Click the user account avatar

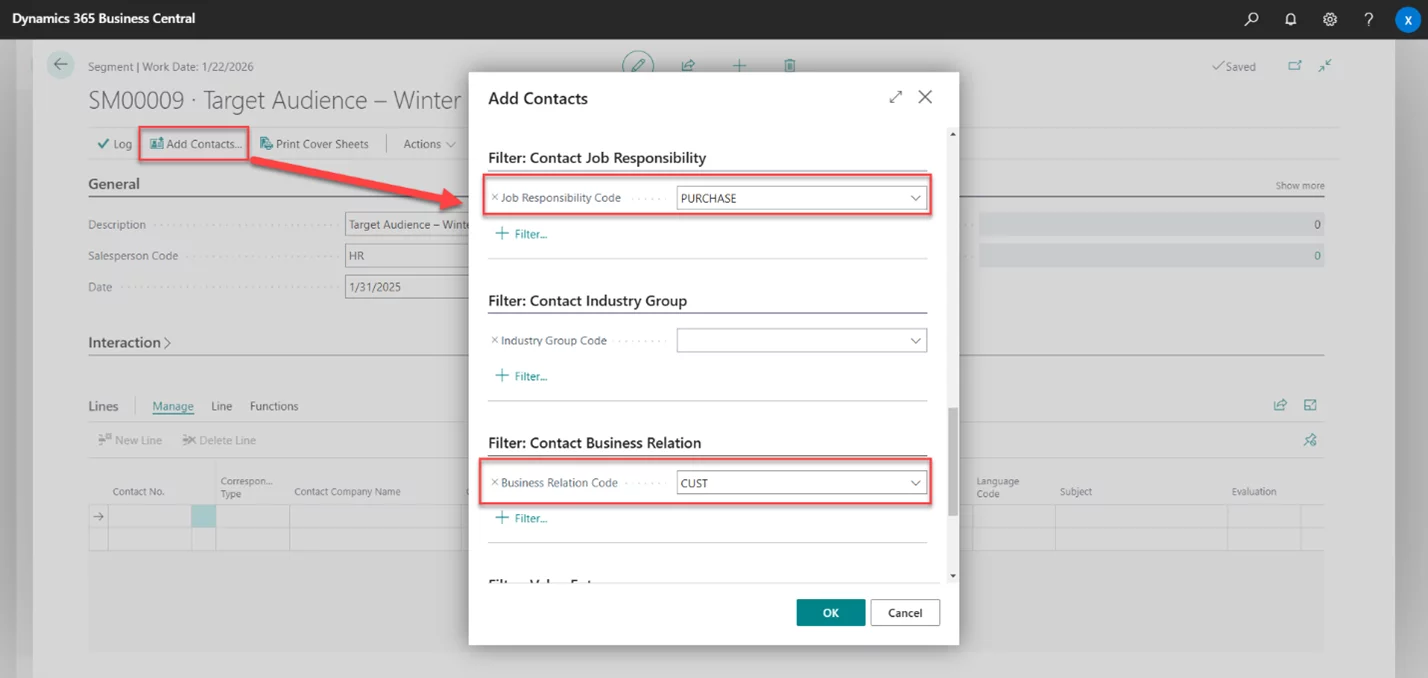[x=1408, y=19]
